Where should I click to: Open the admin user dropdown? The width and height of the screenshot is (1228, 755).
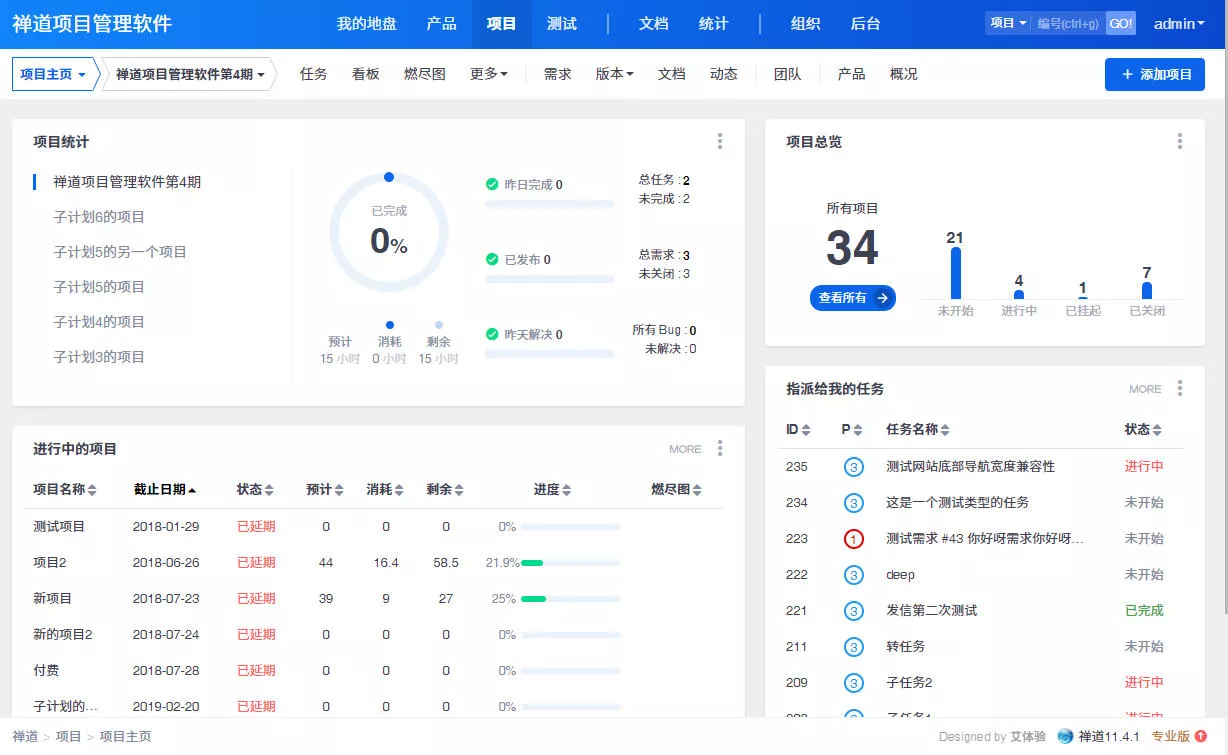point(1179,24)
